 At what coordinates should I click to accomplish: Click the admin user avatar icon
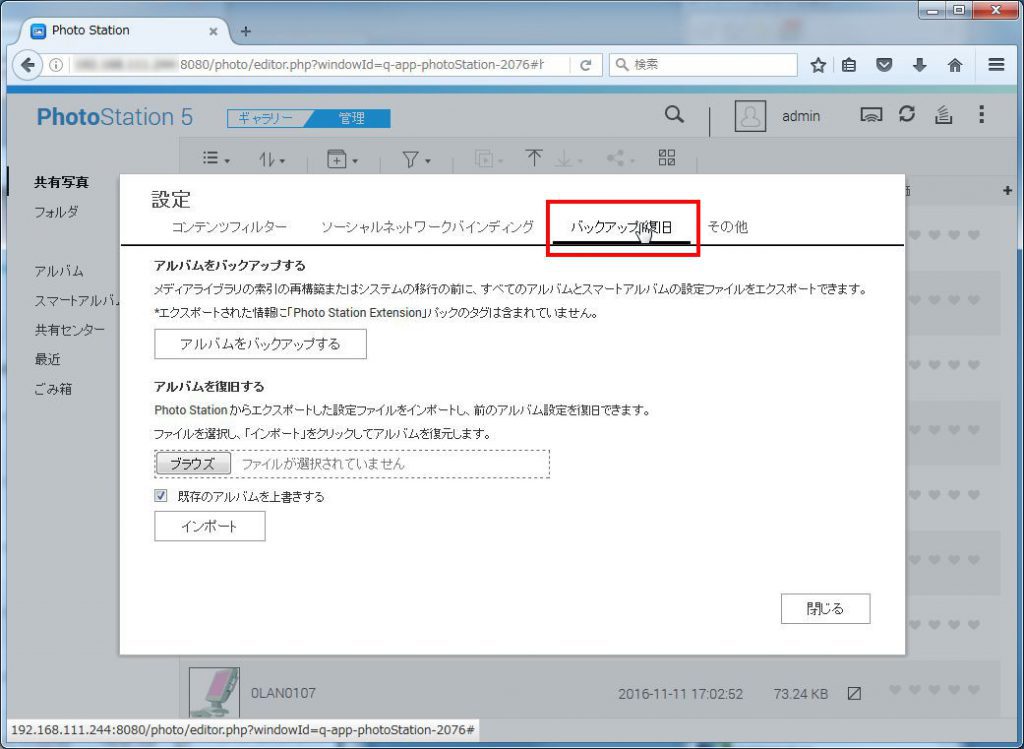(750, 116)
